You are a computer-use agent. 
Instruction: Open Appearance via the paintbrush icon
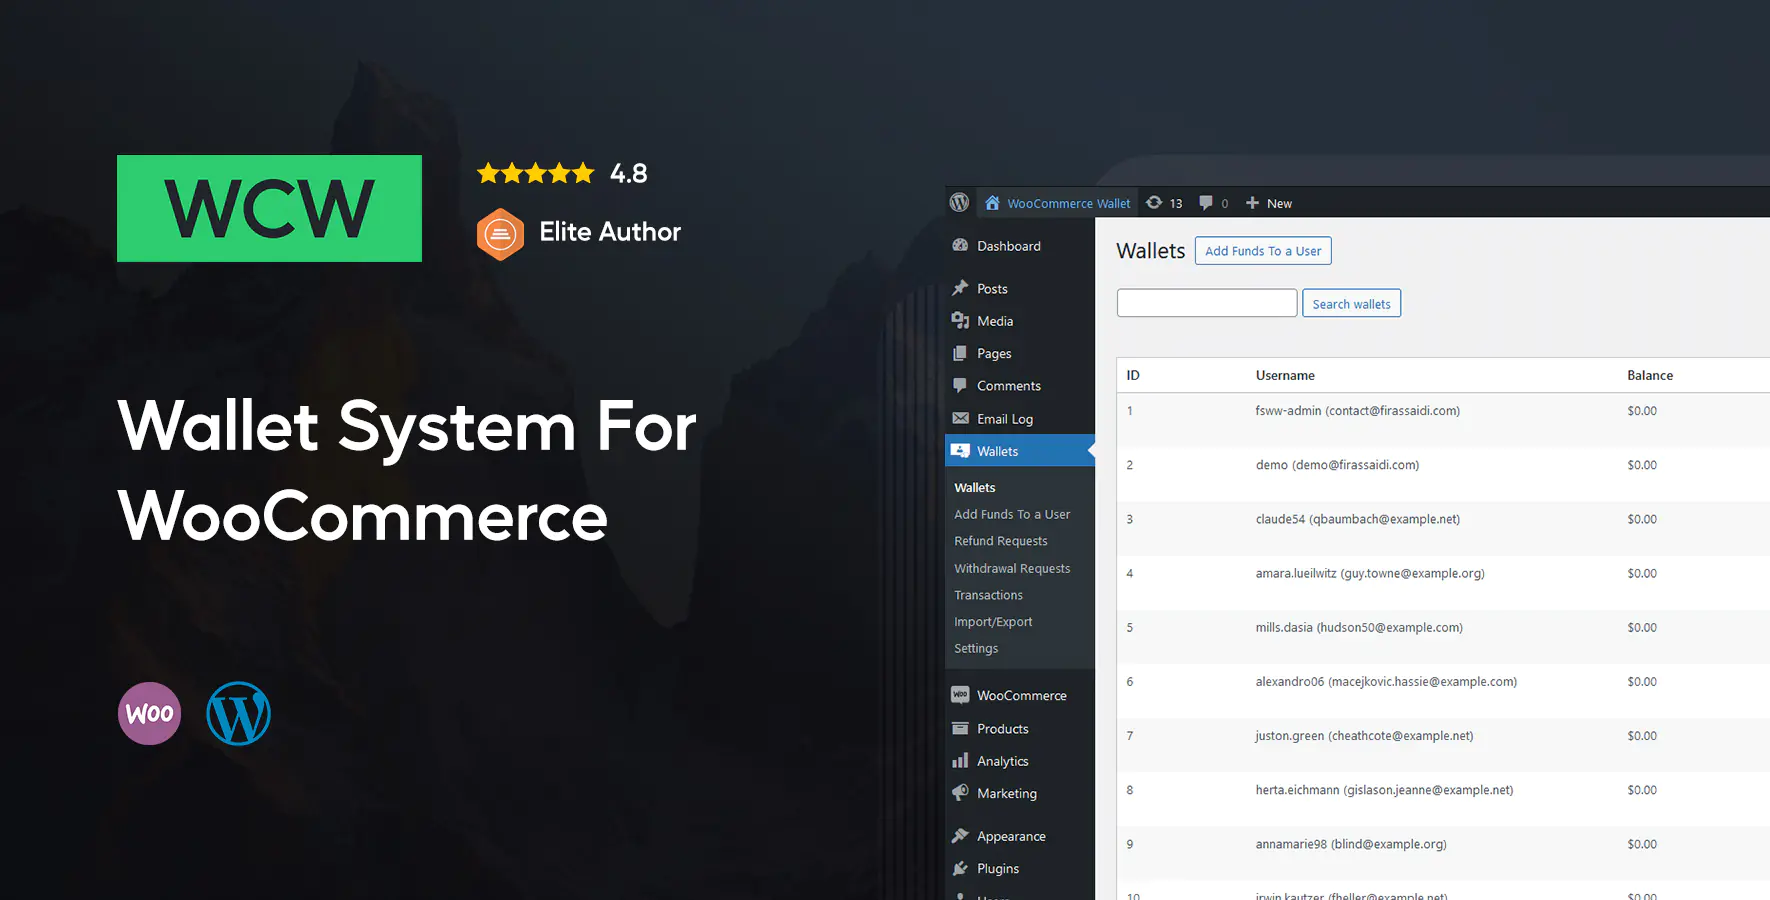(x=960, y=835)
